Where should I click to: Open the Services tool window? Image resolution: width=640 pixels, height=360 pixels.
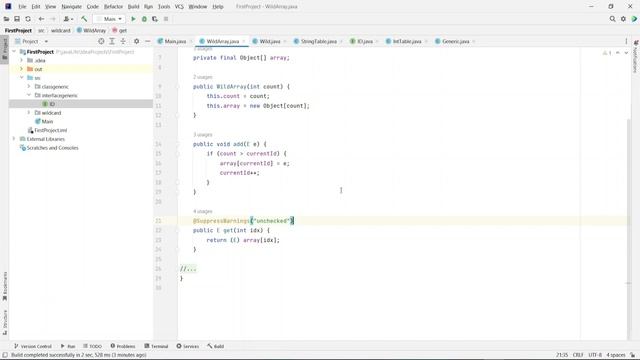point(187,346)
